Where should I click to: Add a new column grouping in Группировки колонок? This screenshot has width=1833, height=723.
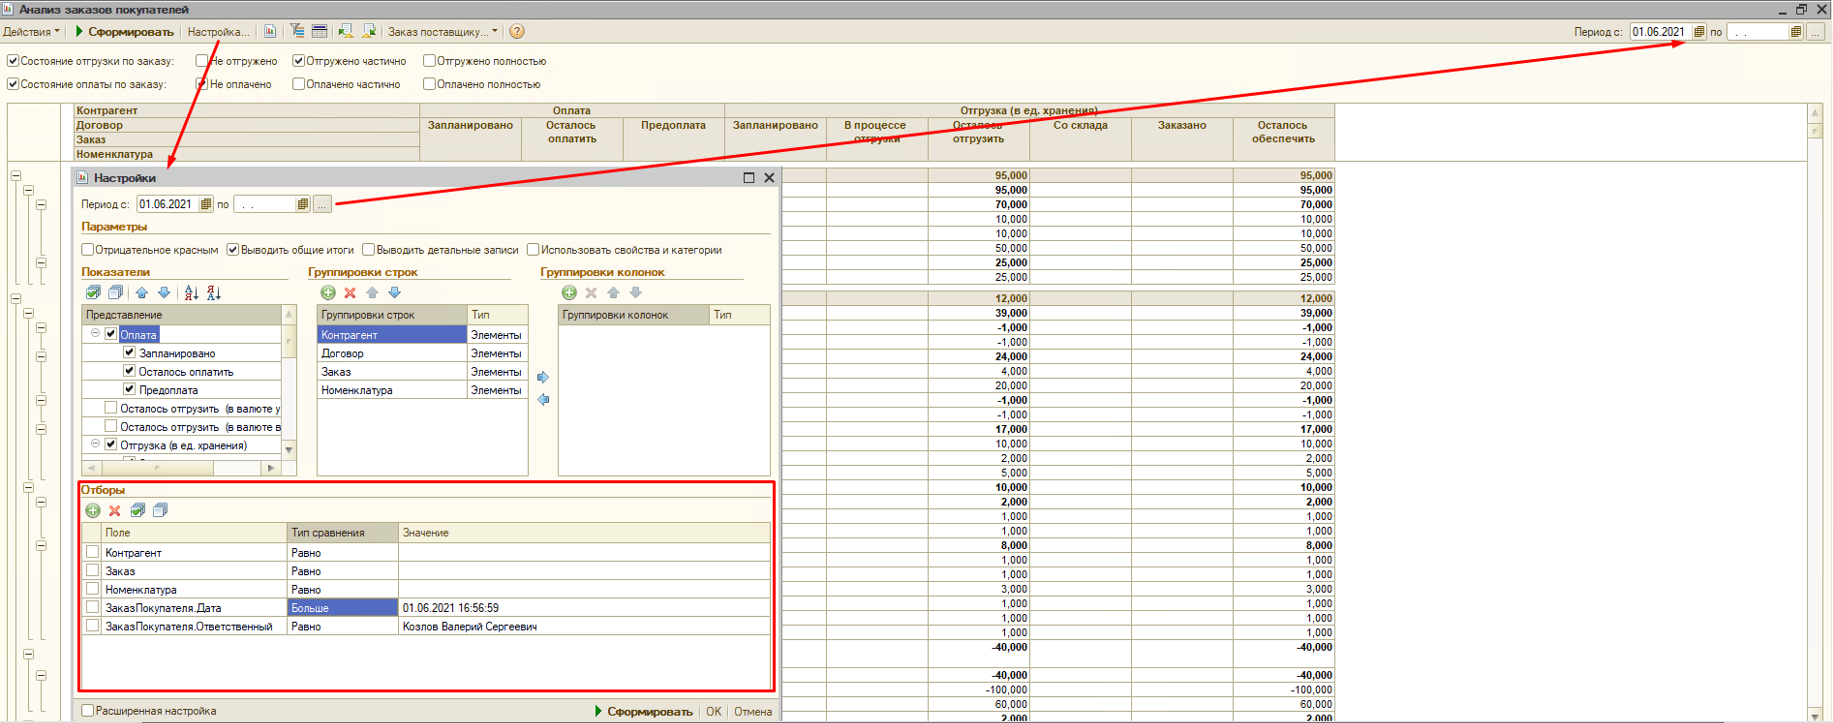pyautogui.click(x=569, y=293)
